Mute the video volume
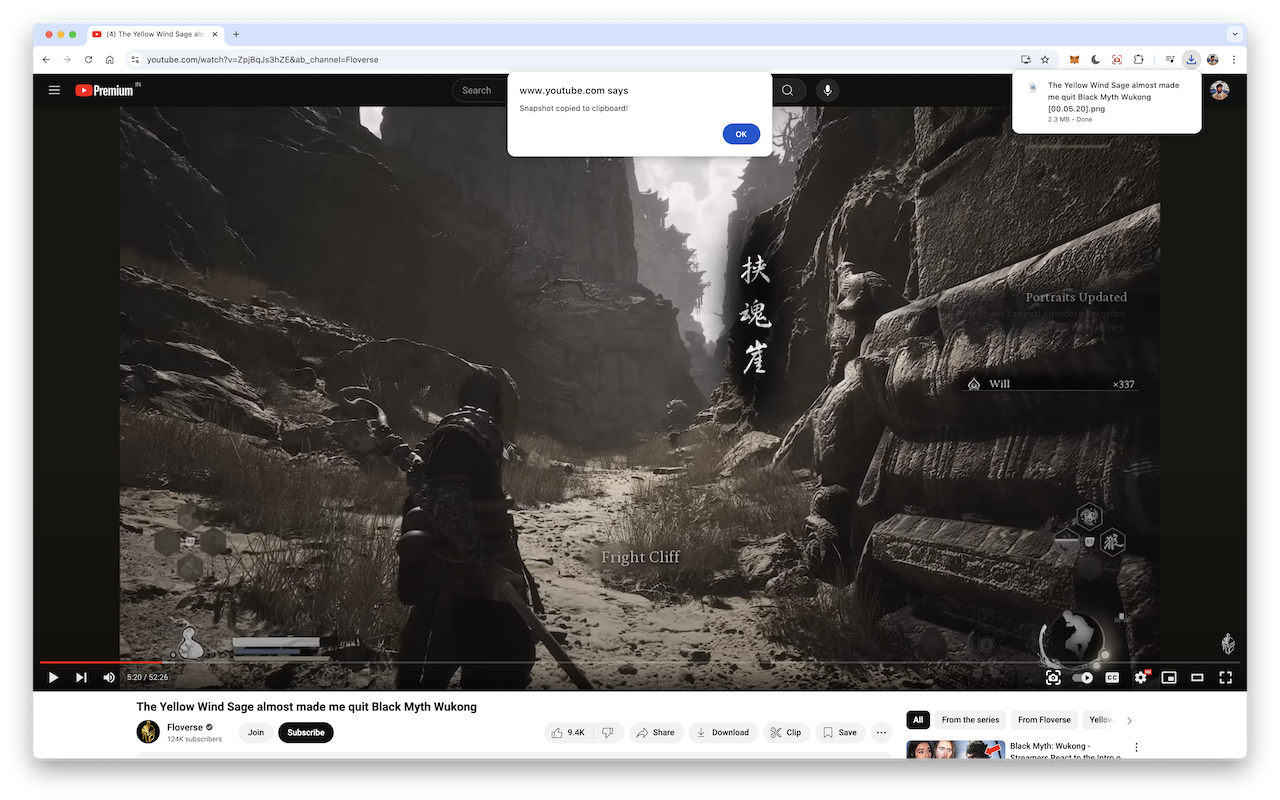Viewport: 1280px width, 800px height. [109, 677]
